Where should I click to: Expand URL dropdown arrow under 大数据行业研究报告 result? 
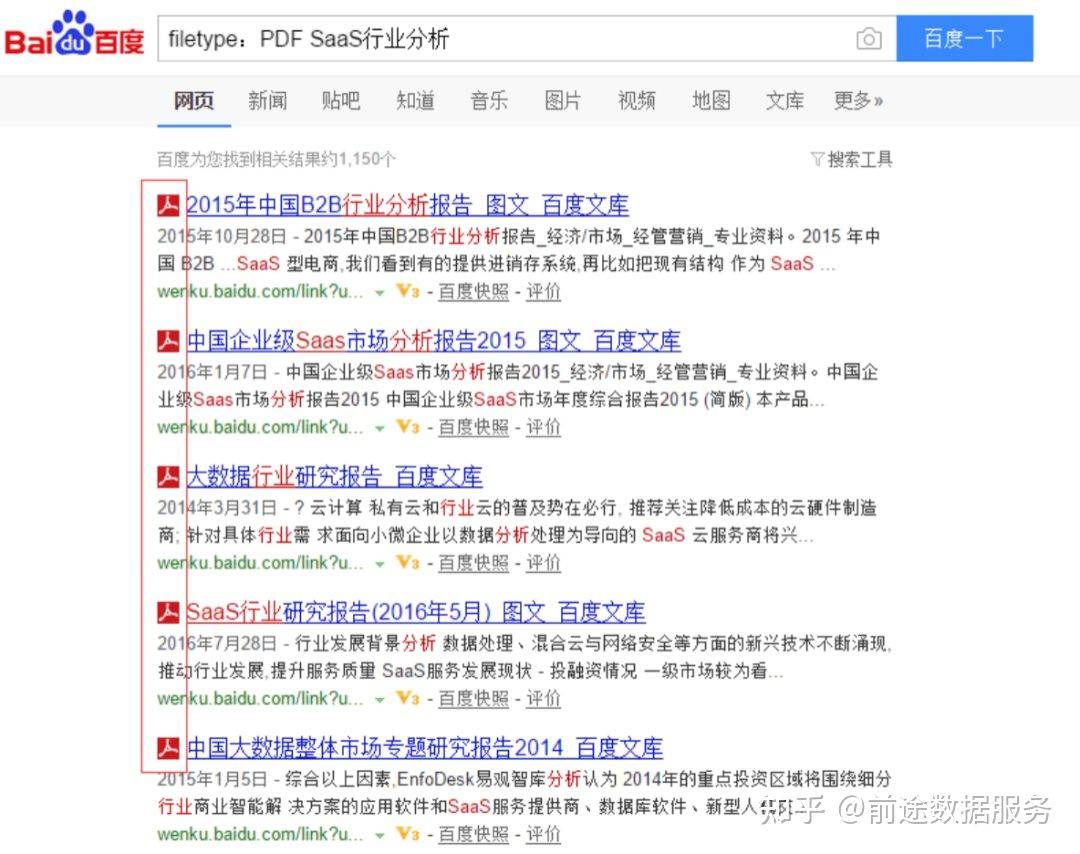click(x=379, y=564)
